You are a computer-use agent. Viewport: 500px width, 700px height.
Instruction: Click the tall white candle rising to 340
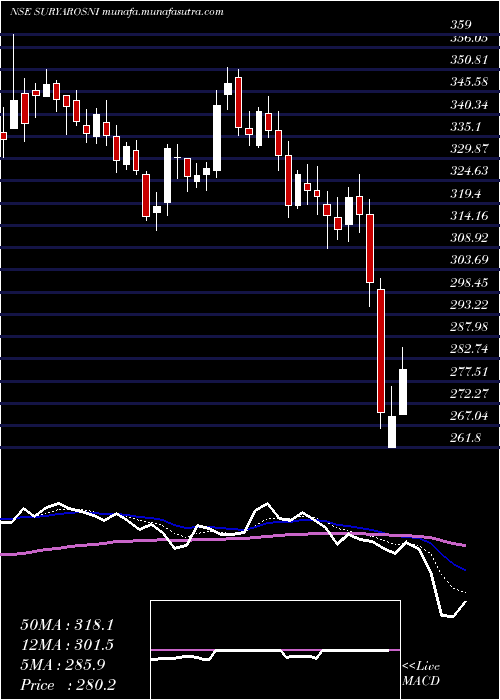217,138
